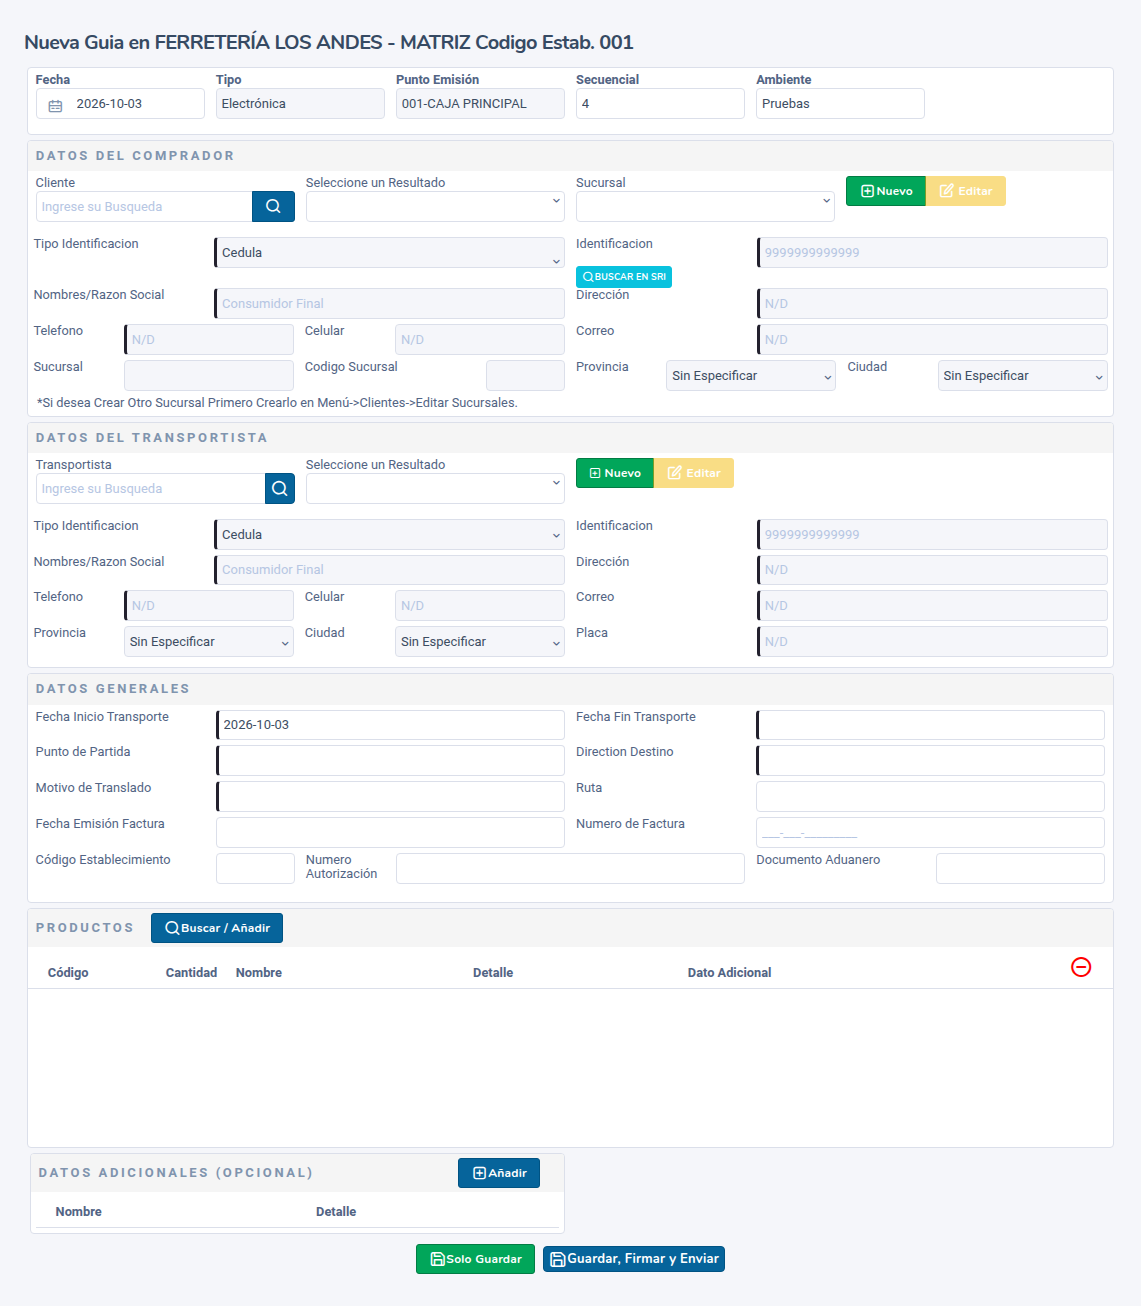1141x1306 pixels.
Task: Click Nuevo button in Datos del Transportista
Action: click(x=615, y=473)
